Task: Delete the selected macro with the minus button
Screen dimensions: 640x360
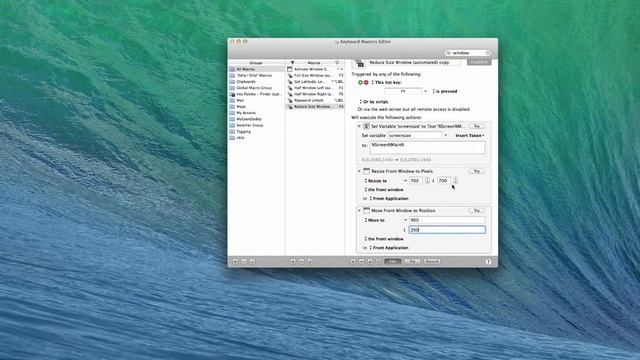Action: 302,261
